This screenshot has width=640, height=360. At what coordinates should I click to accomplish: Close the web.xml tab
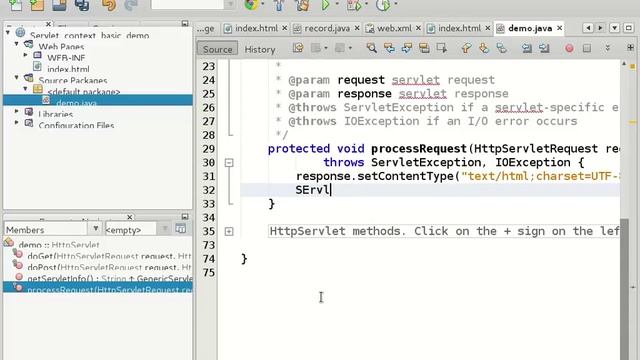[x=418, y=28]
